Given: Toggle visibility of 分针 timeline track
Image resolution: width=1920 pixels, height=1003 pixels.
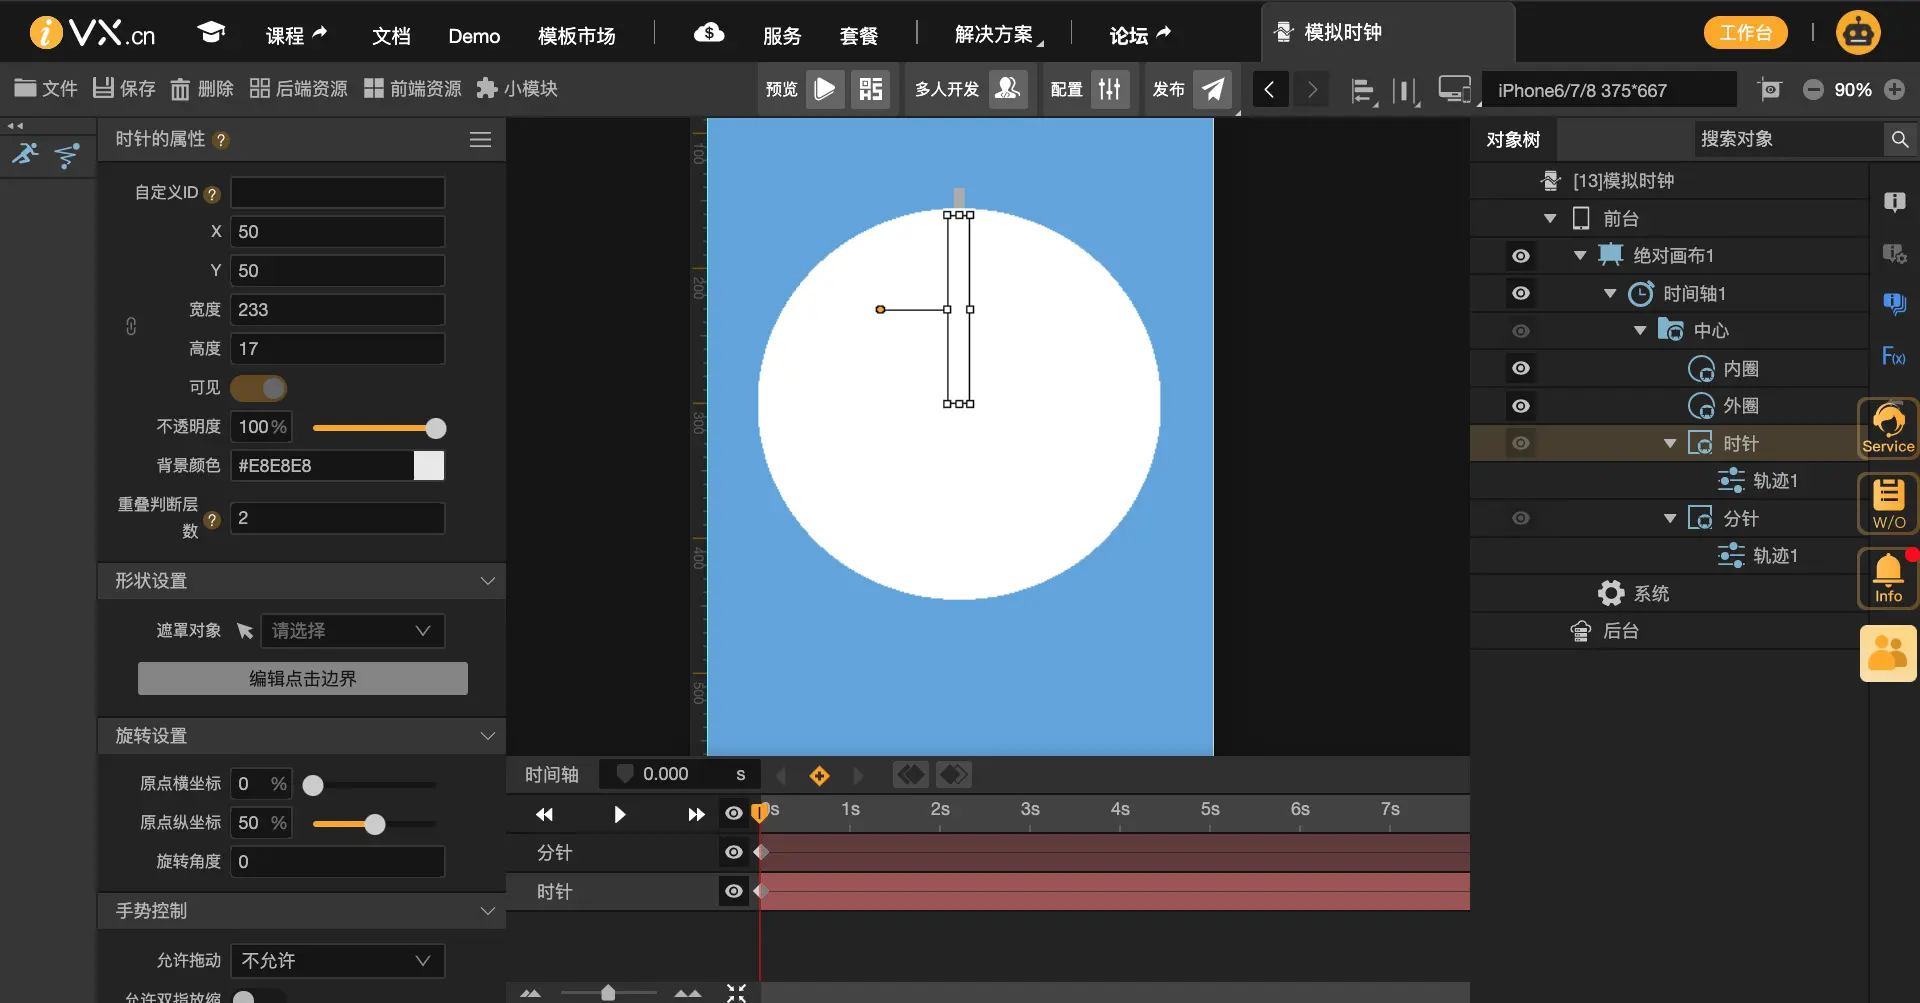Looking at the screenshot, I should 734,852.
